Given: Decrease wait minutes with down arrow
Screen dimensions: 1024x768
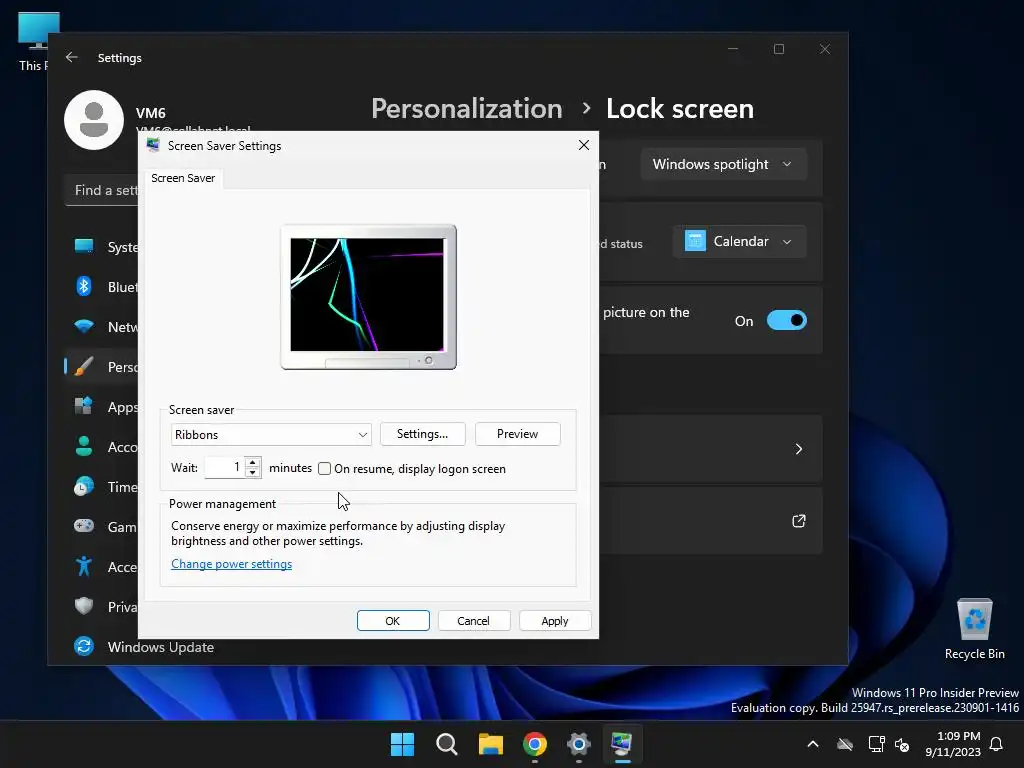Looking at the screenshot, I should [253, 472].
